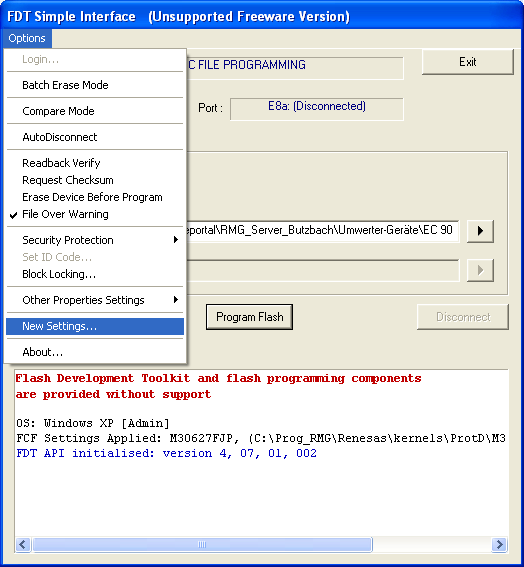Click 'FDT API initialised' log line
The width and height of the screenshot is (524, 567).
pyautogui.click(x=166, y=453)
